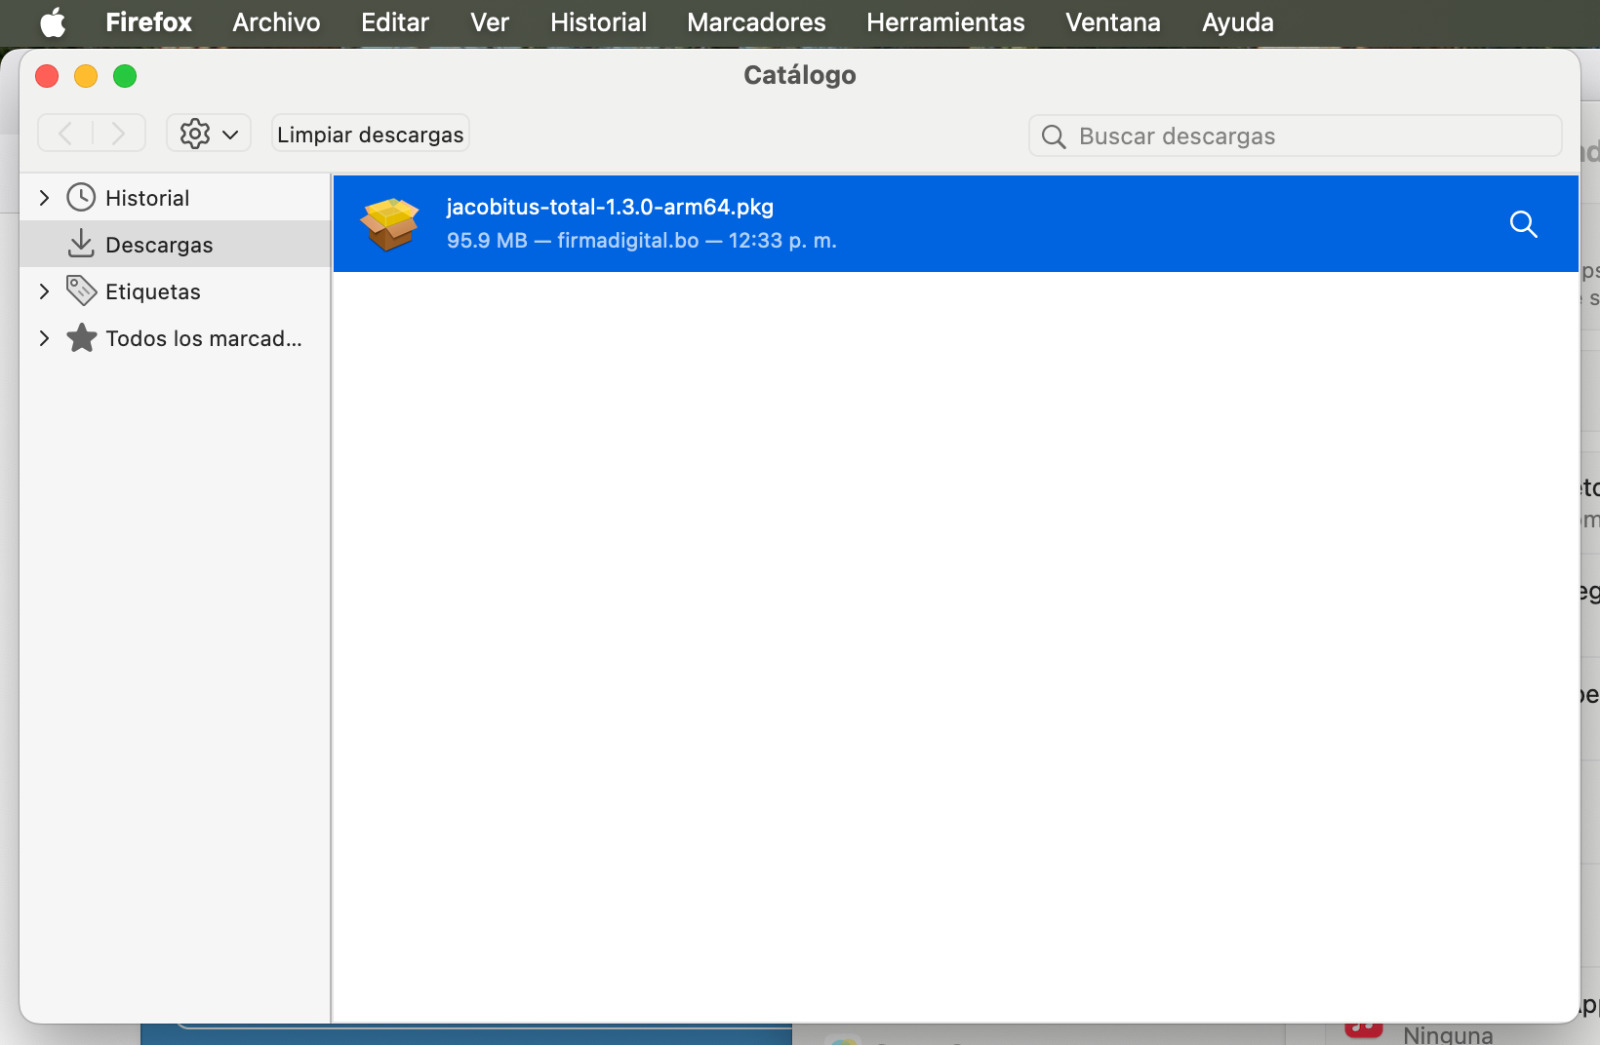Click the Historial clock icon in sidebar
Viewport: 1600px width, 1045px height.
81,198
